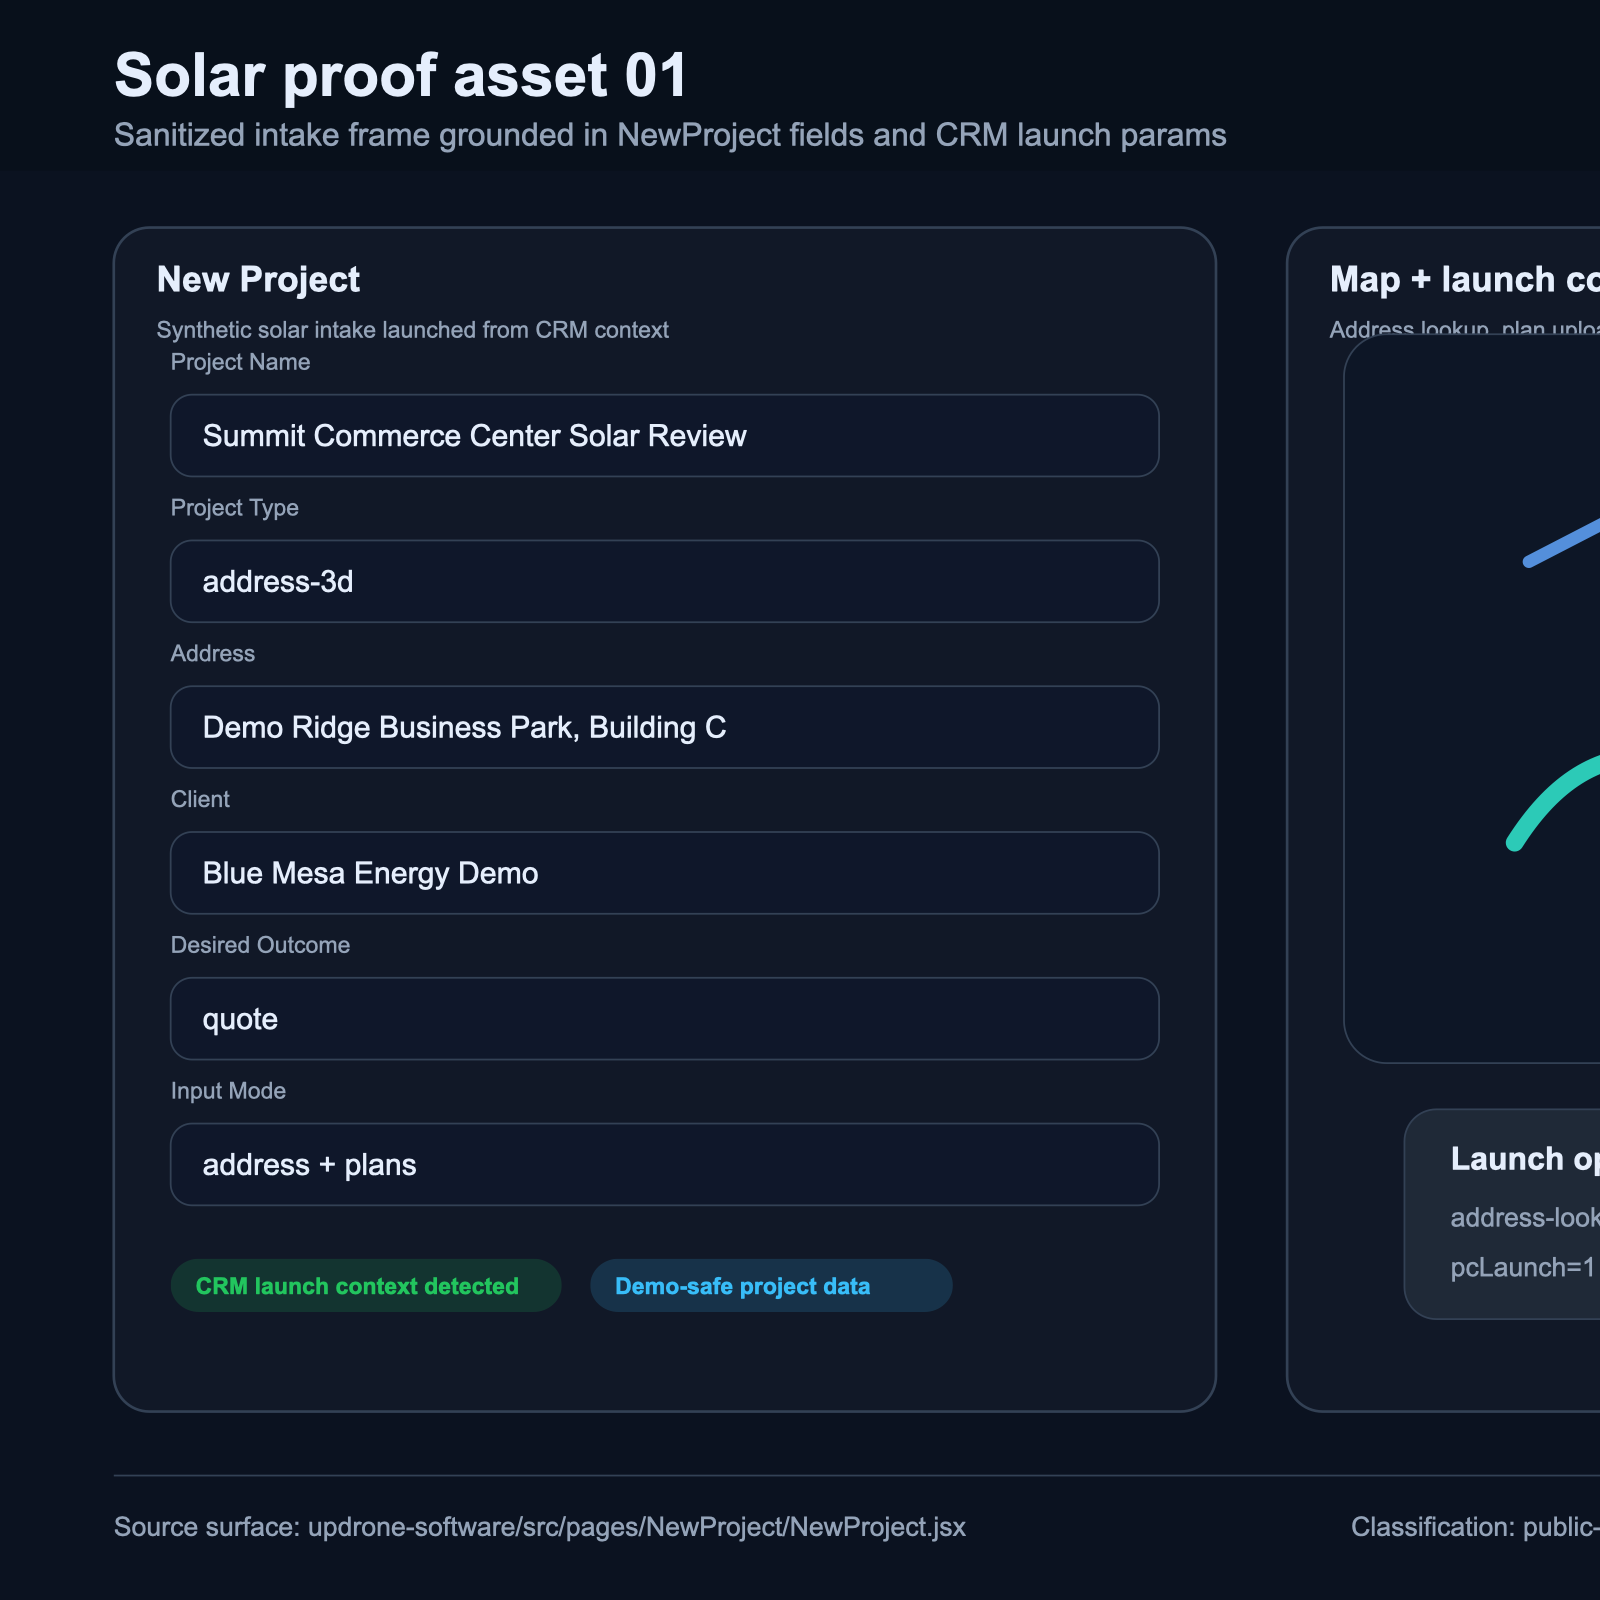1600x1600 pixels.
Task: Open the NewProject.jsx source surface path
Action: click(540, 1527)
